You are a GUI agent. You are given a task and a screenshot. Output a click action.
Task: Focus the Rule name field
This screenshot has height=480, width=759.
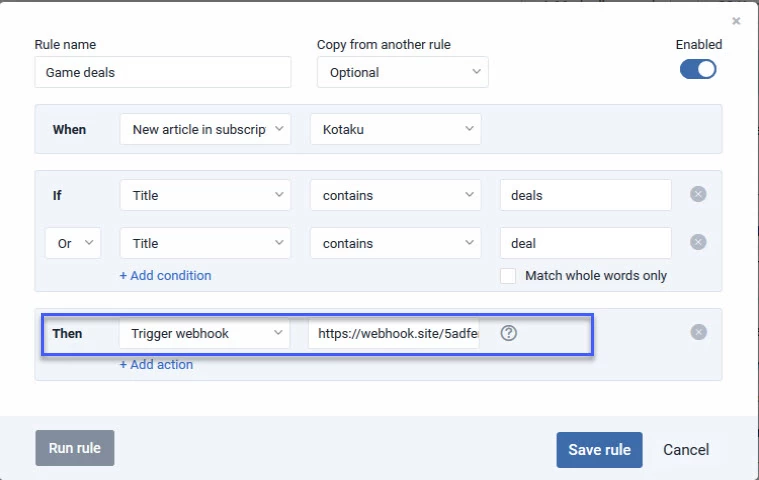[163, 73]
